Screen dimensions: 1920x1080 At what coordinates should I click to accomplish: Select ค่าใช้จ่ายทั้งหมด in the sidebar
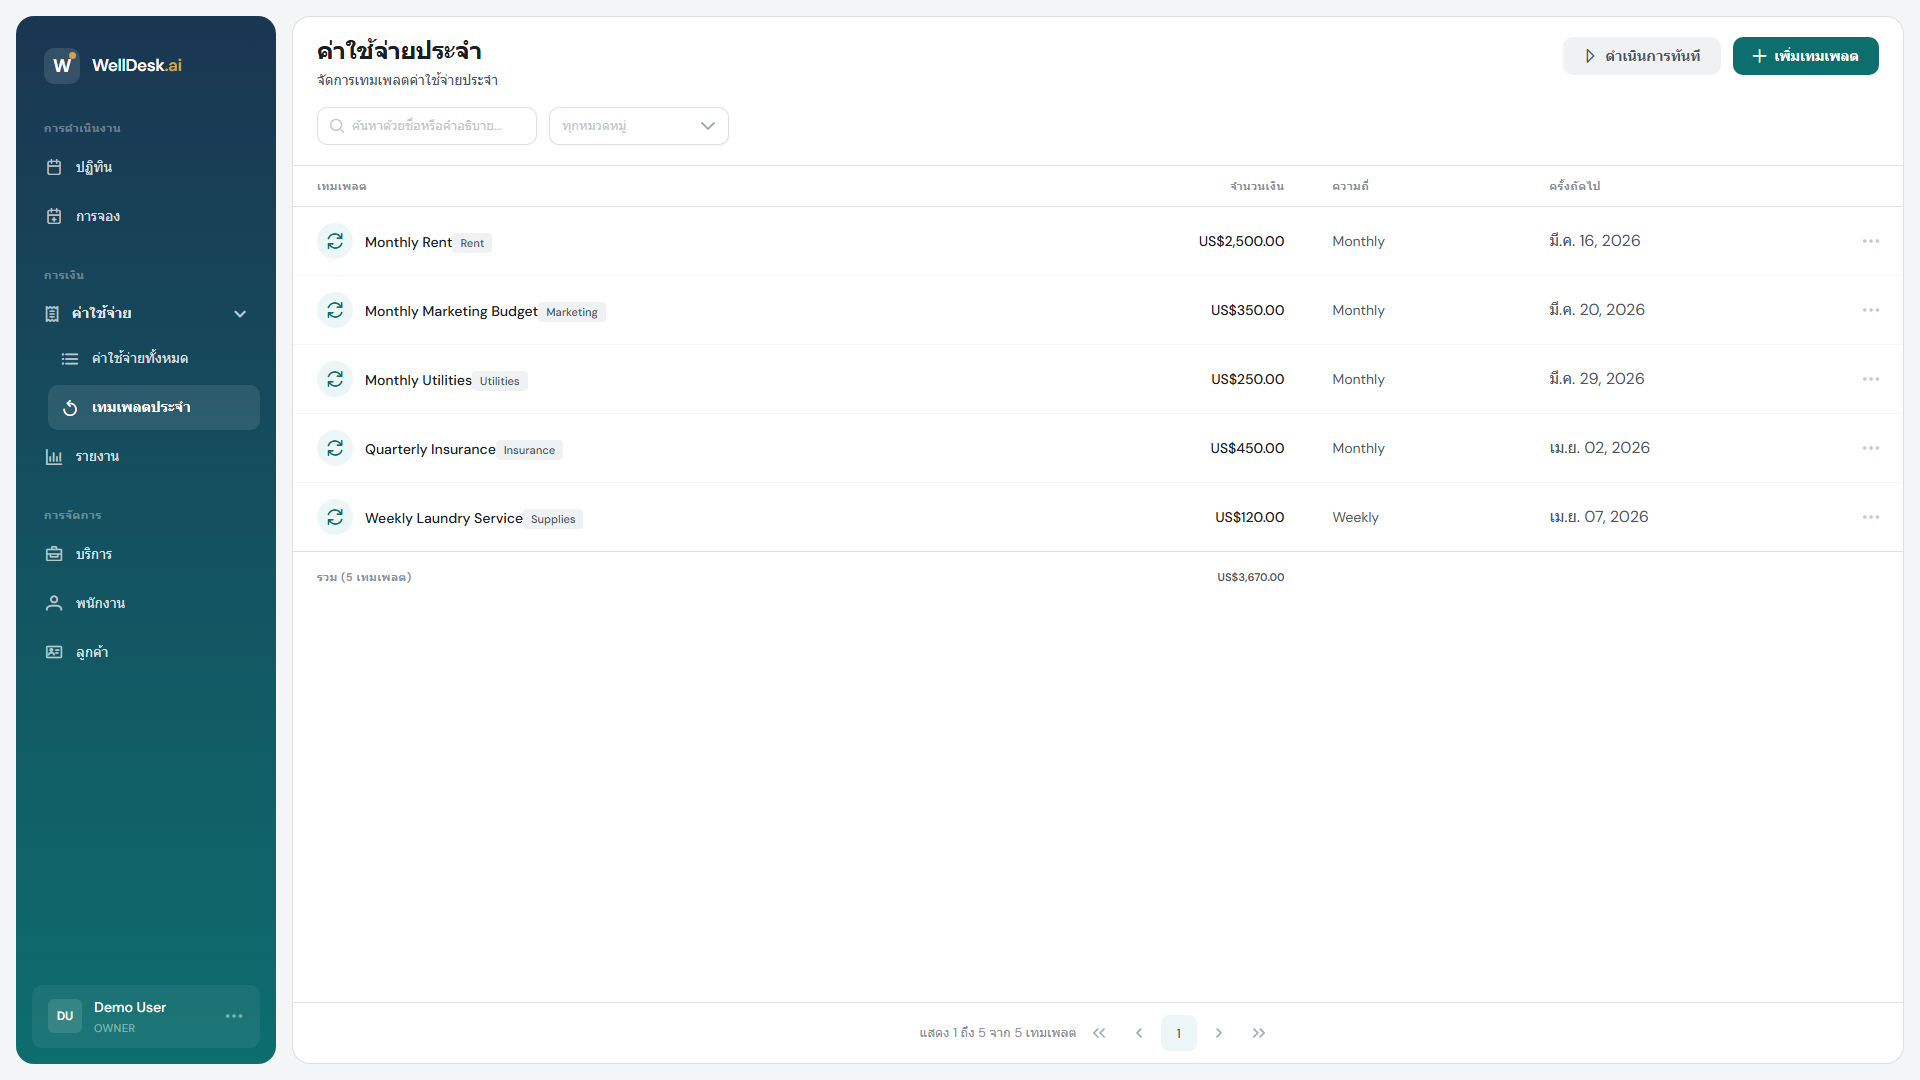click(139, 358)
